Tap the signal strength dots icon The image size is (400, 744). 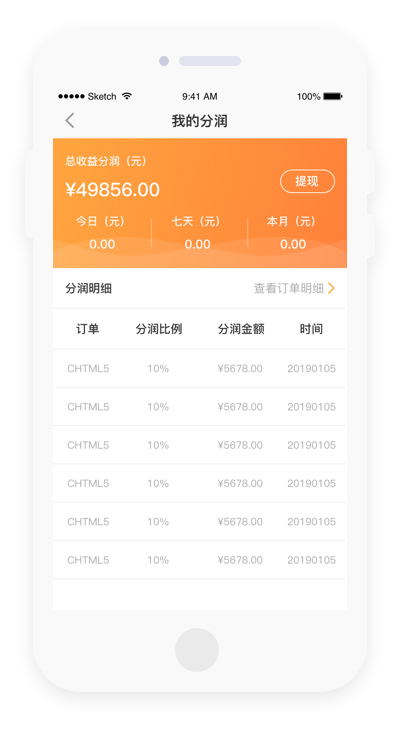71,96
